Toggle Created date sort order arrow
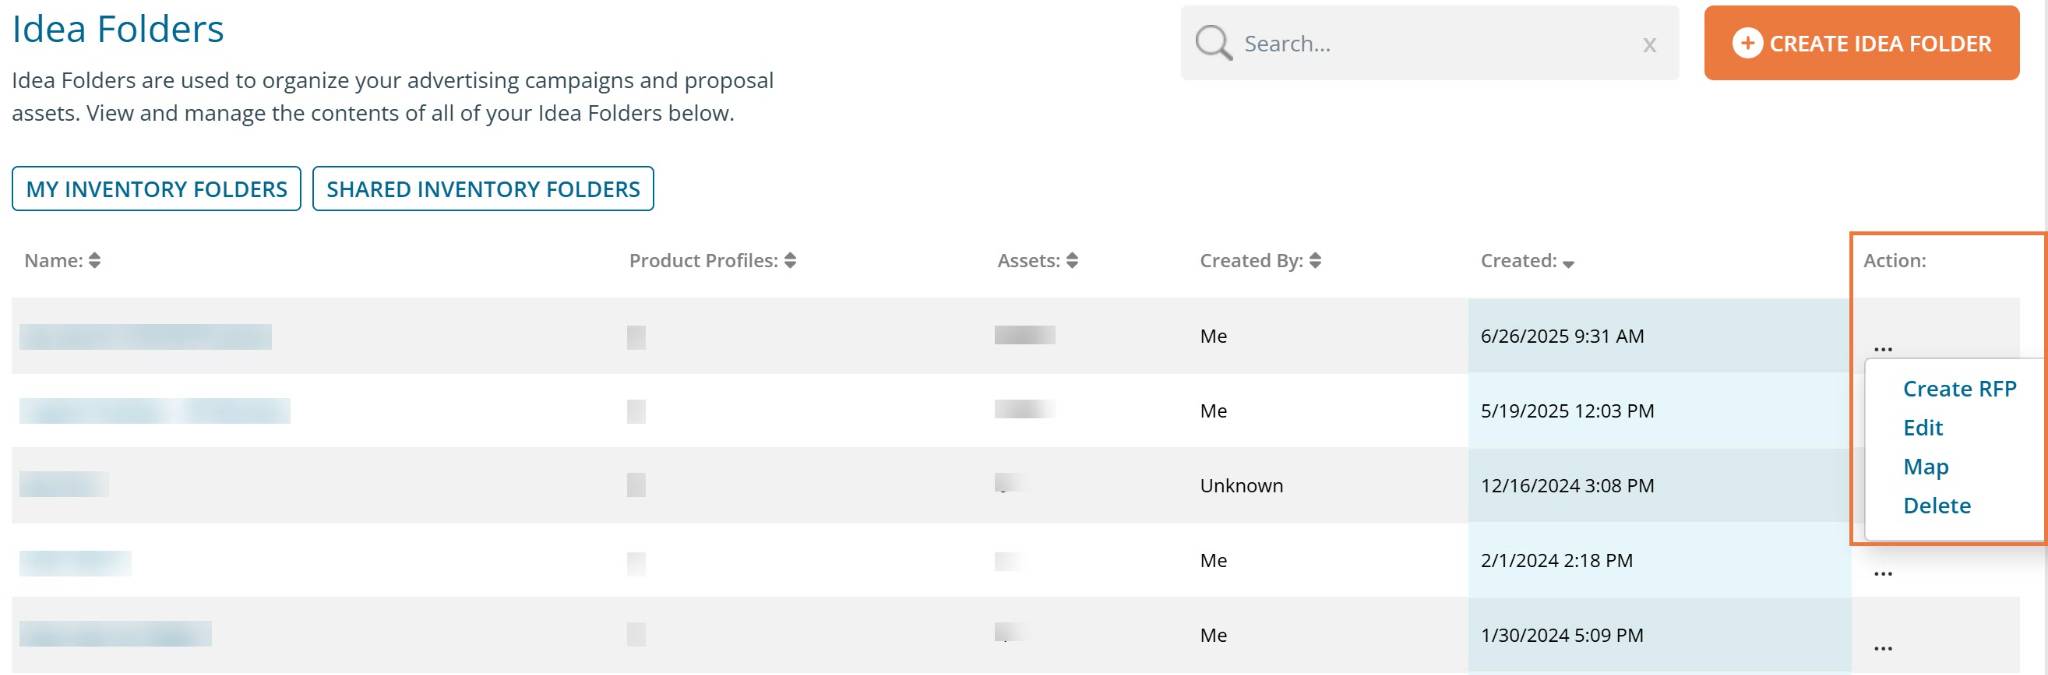Viewport: 2048px width, 675px height. (x=1568, y=263)
